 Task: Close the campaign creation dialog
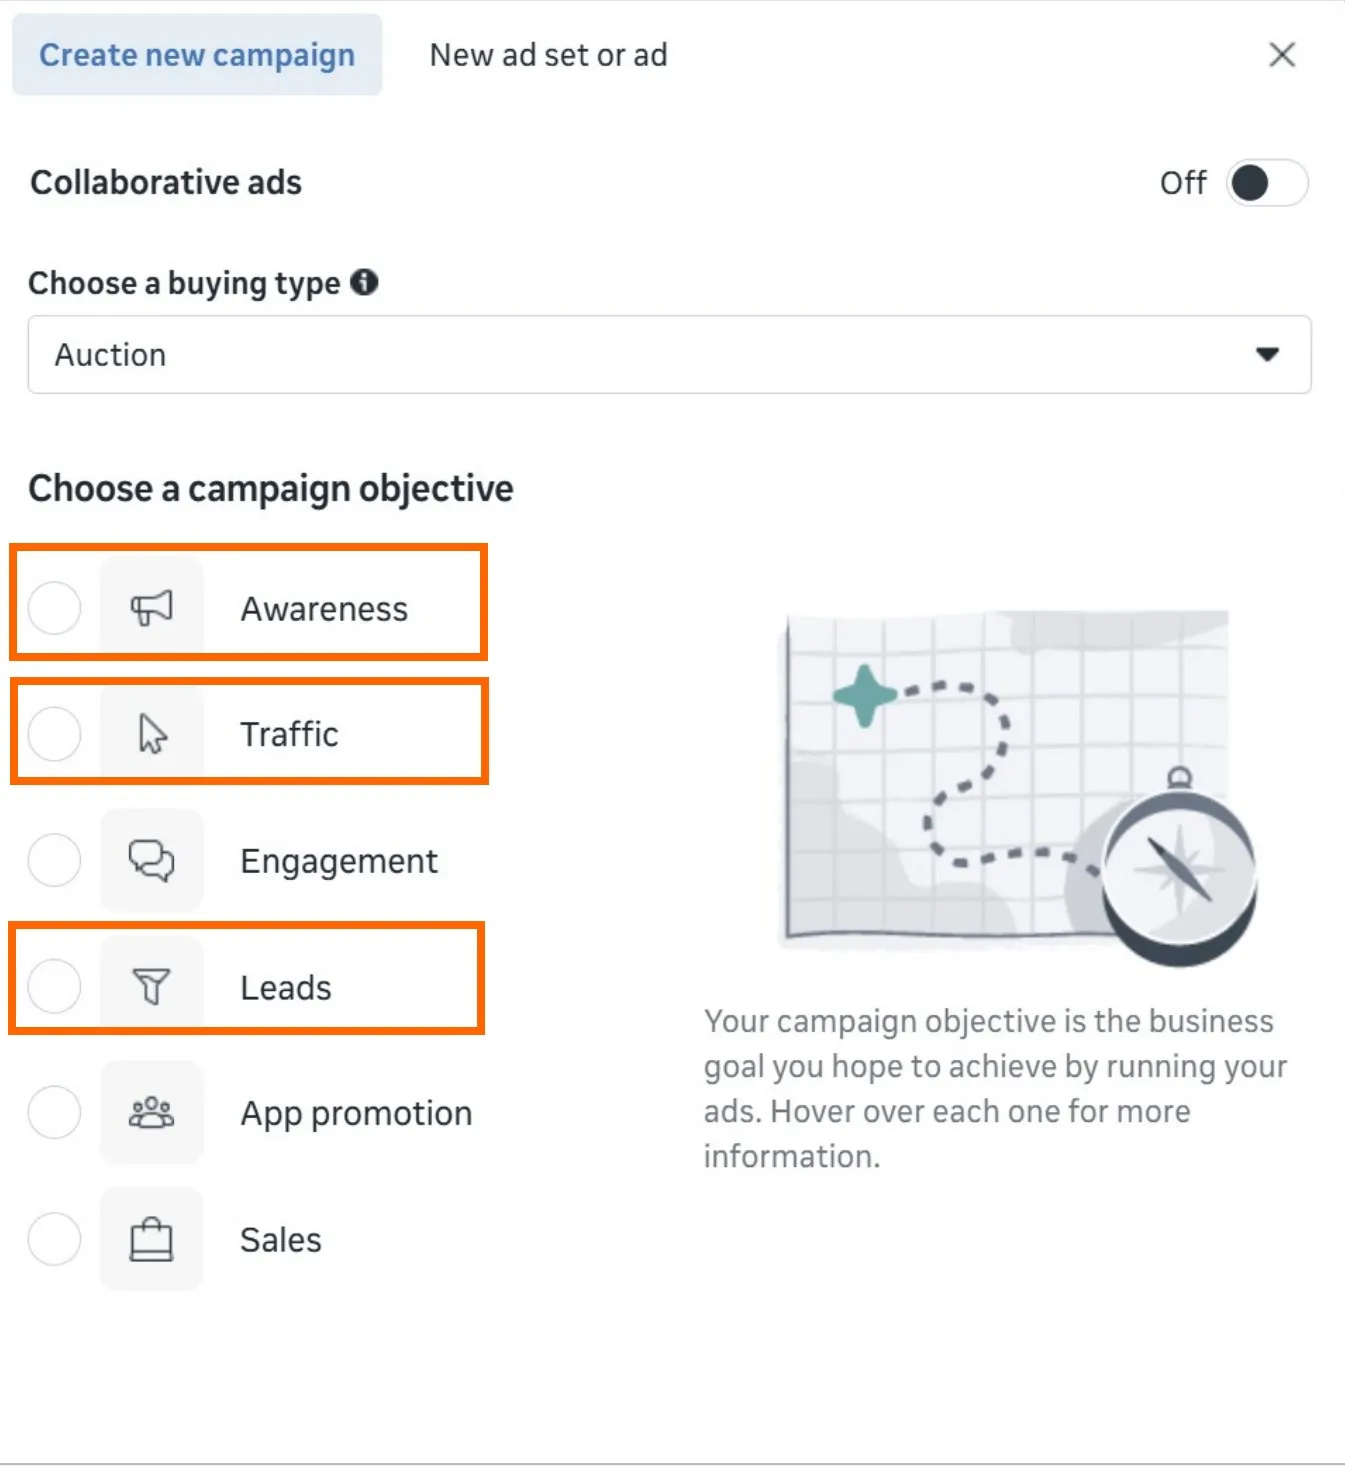coord(1282,55)
